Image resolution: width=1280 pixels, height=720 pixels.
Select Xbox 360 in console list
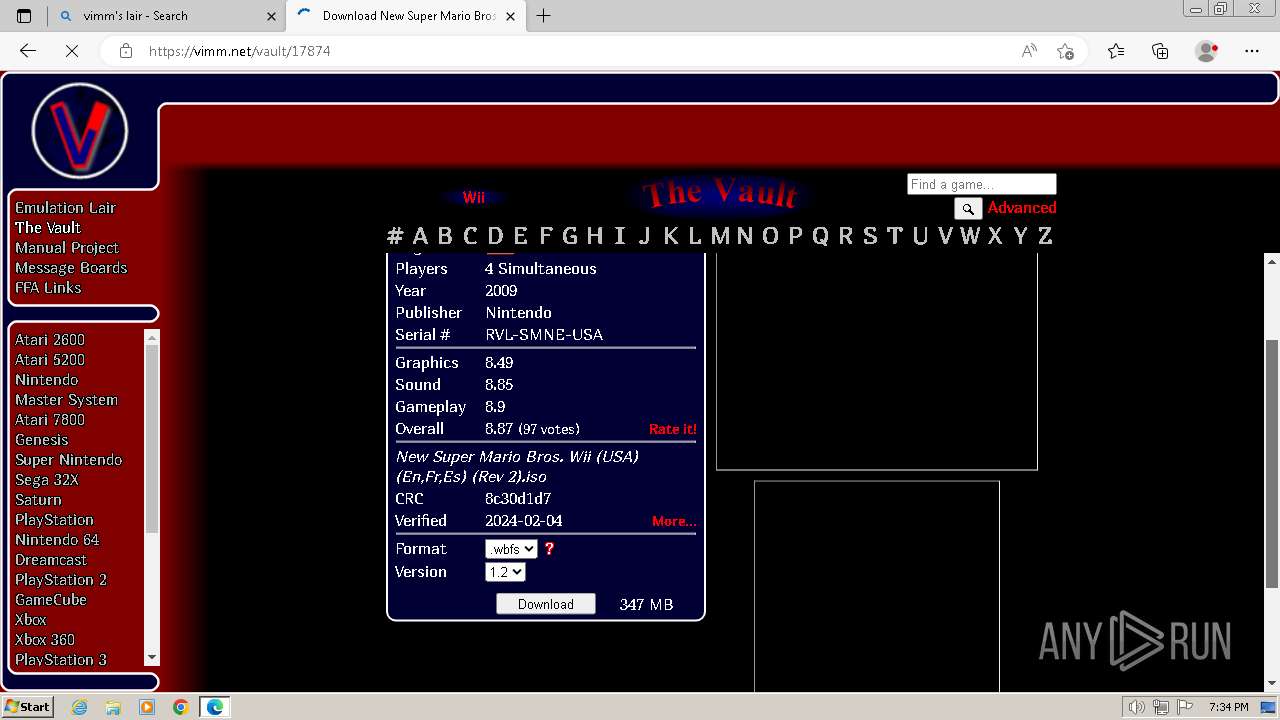[45, 640]
